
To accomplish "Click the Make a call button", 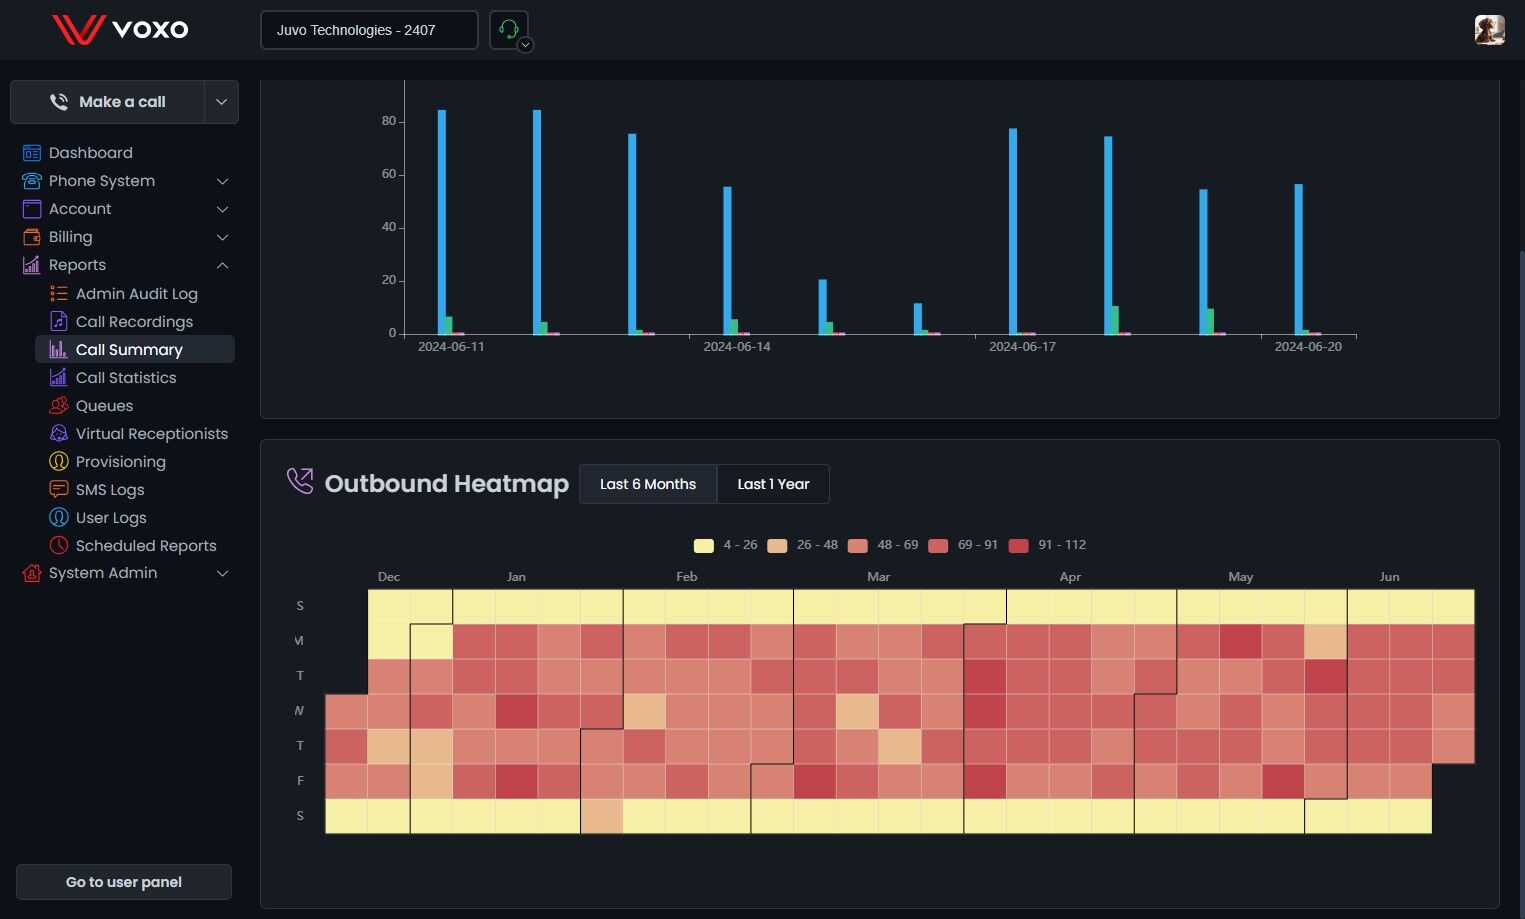I will pyautogui.click(x=108, y=102).
